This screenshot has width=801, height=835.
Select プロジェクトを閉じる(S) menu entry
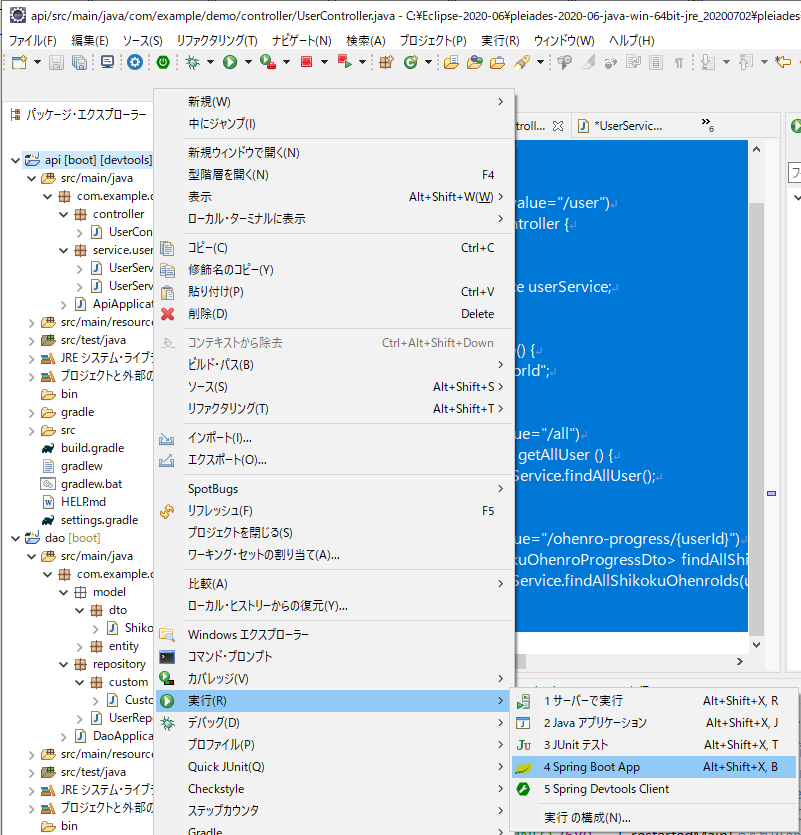click(x=334, y=533)
